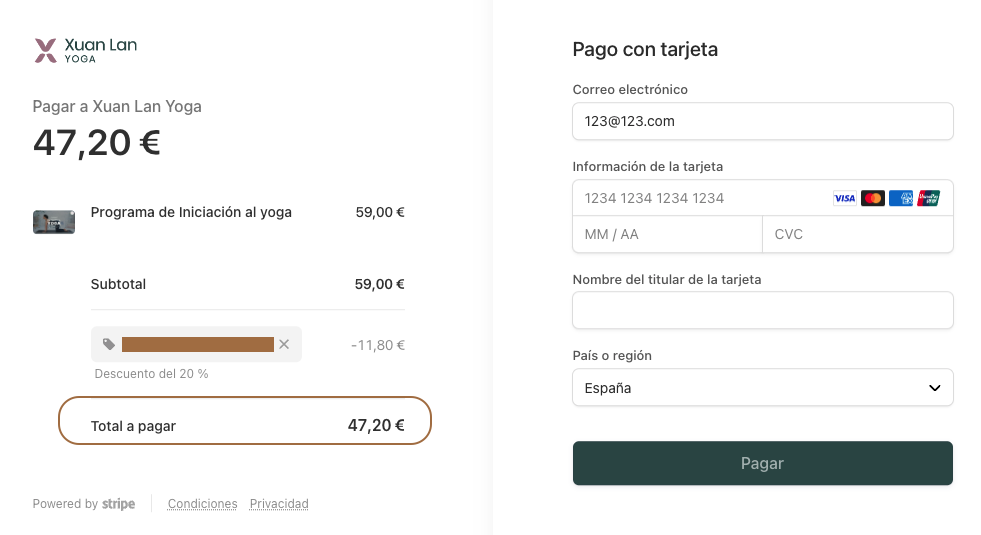The width and height of the screenshot is (981, 535).
Task: Click the MM / AA expiry field
Action: coord(667,234)
